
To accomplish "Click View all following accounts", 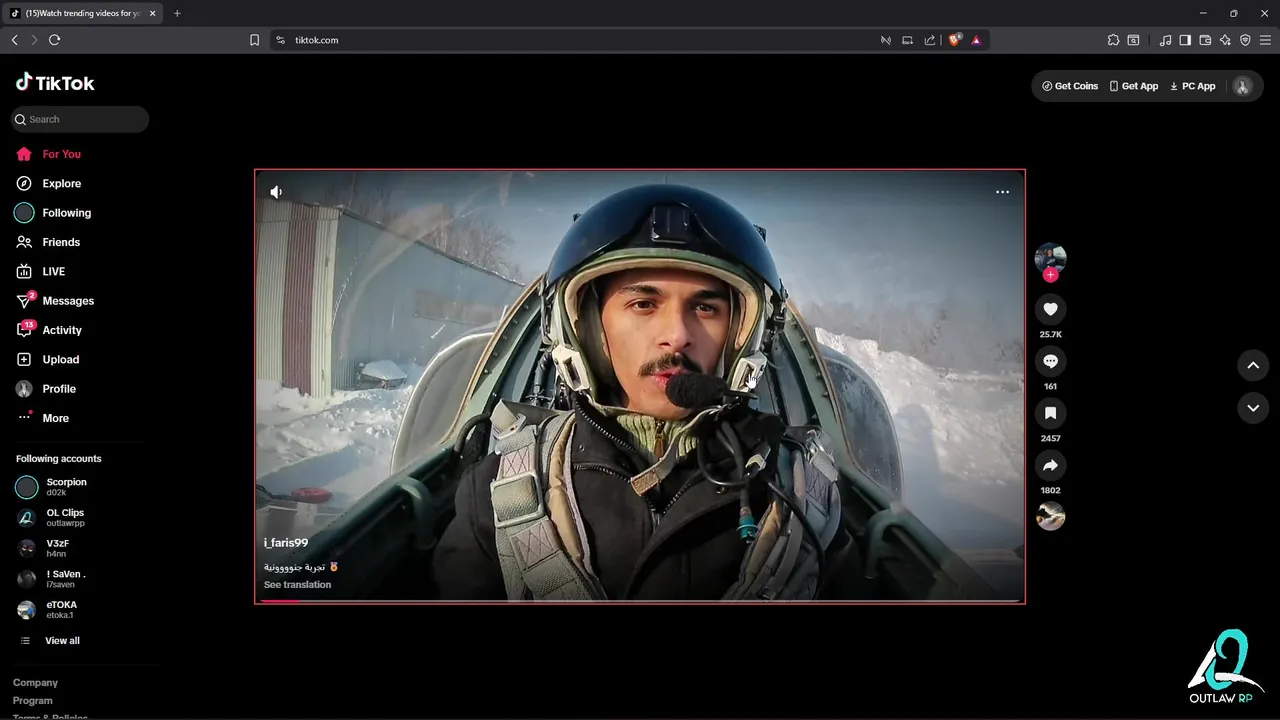I will tap(50, 641).
